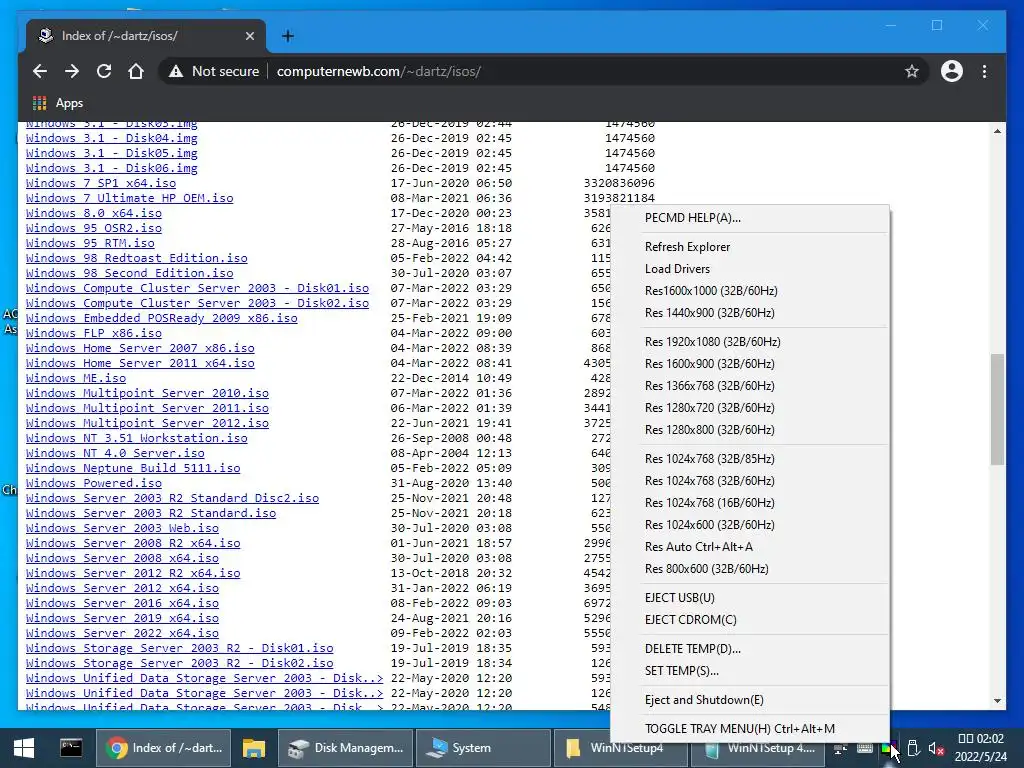Viewport: 1024px width, 768px height.
Task: Open Windows 98 Second Edition.iso link
Action: pos(129,274)
